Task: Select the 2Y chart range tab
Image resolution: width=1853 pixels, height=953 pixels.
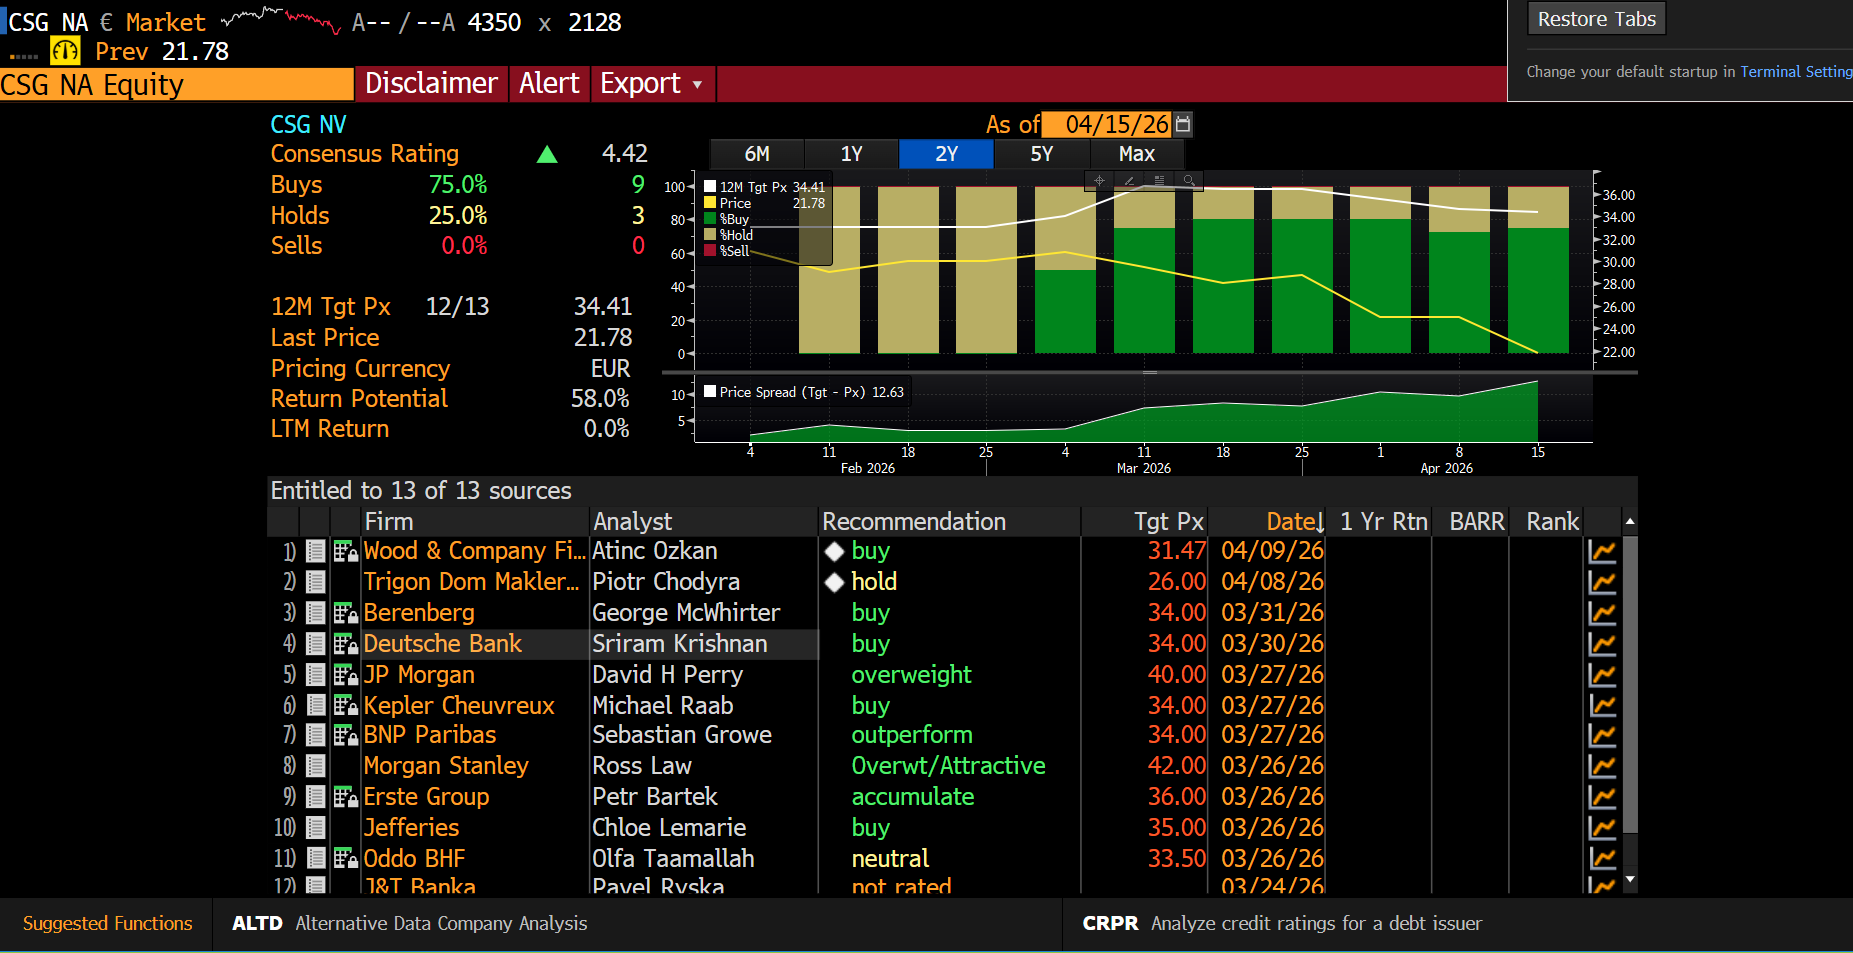Action: click(946, 154)
